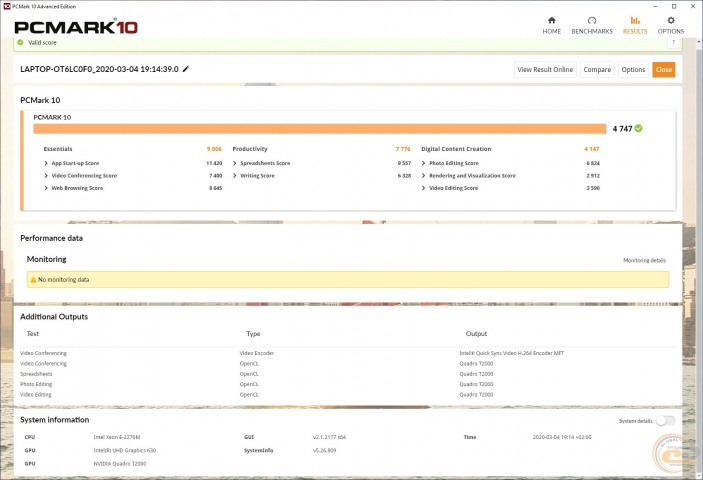Switch to the Benchmarks tab
Image resolution: width=703 pixels, height=480 pixels.
pyautogui.click(x=592, y=26)
